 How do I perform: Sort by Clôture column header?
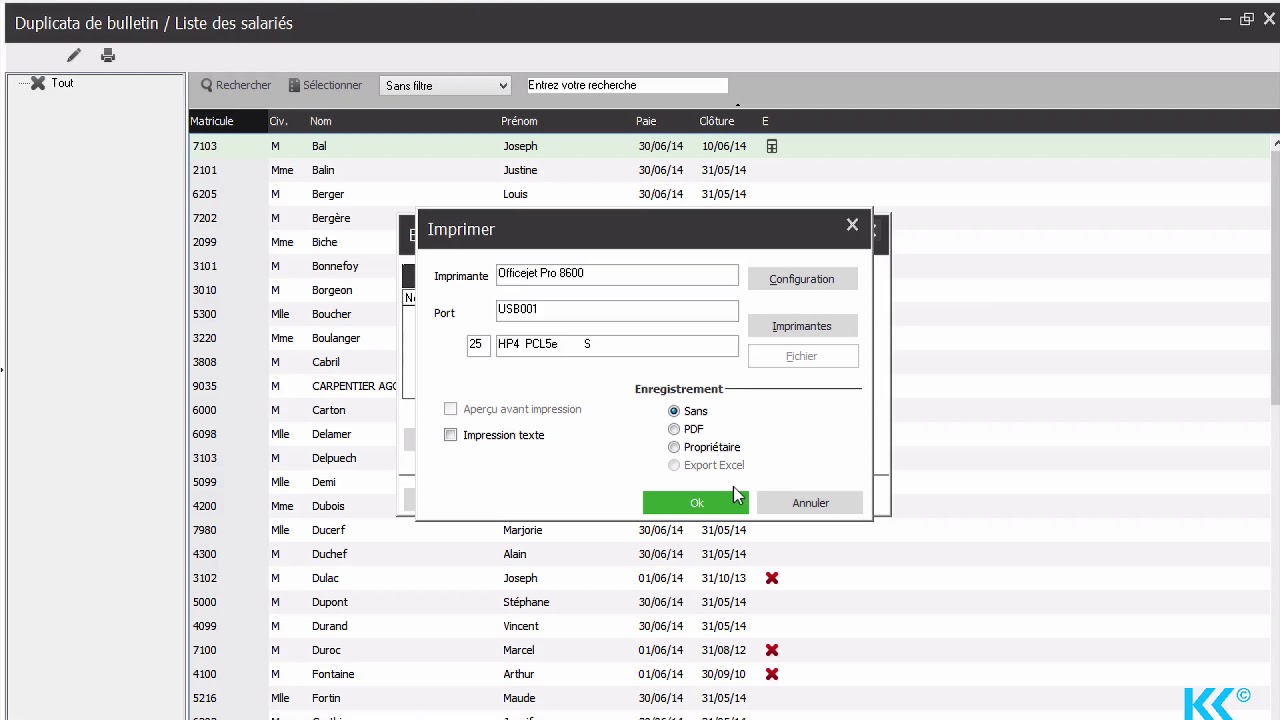tap(717, 121)
